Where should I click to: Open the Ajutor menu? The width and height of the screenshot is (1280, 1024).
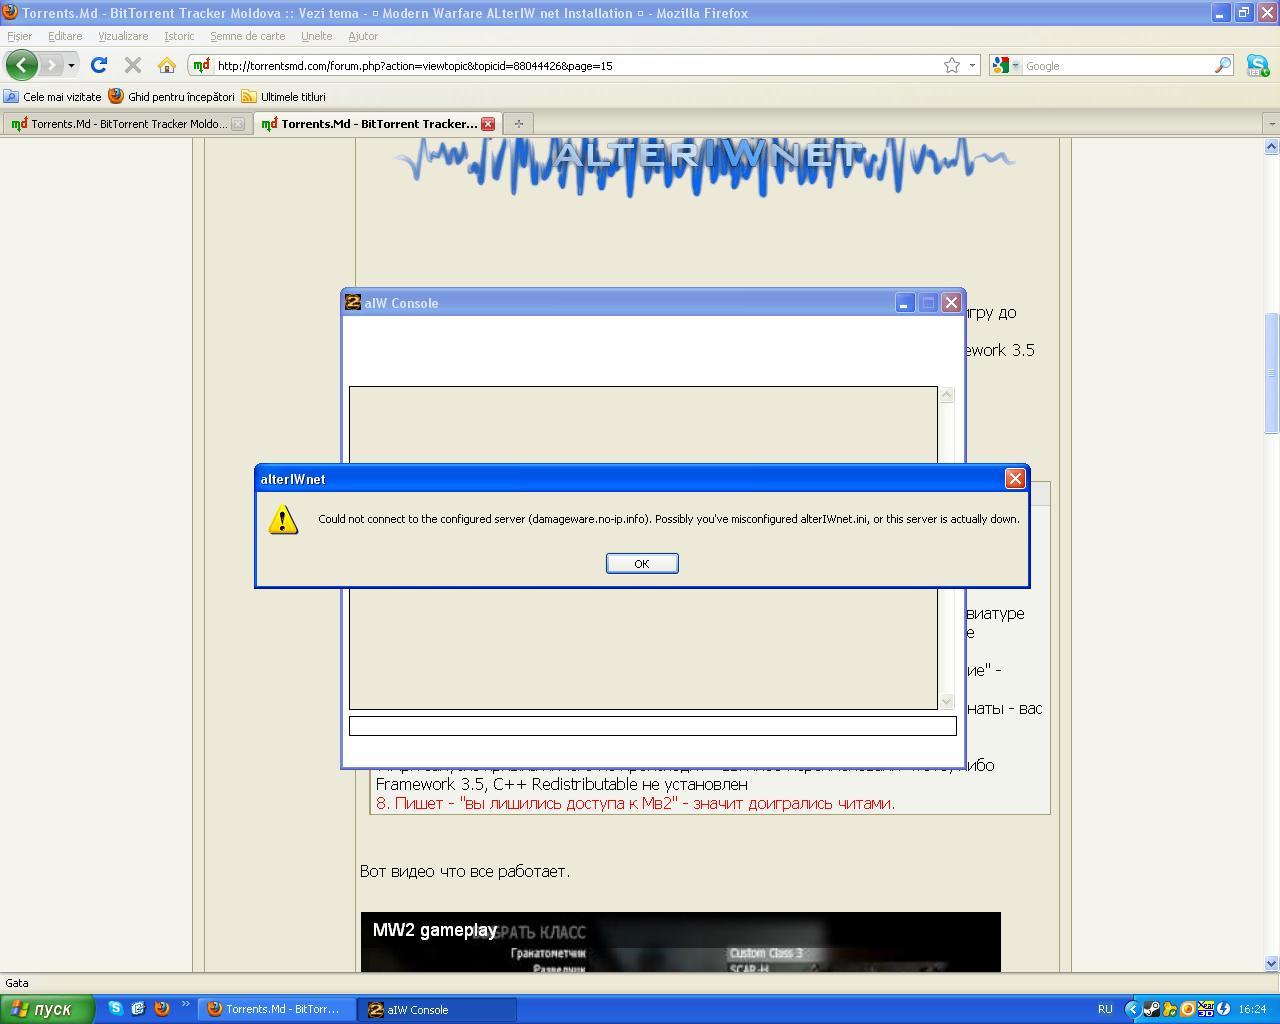363,36
